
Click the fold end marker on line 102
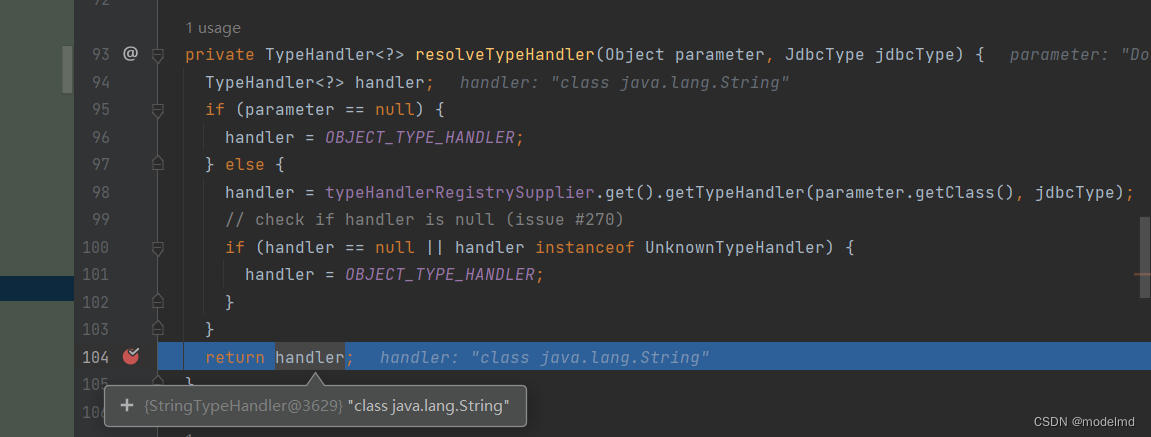click(x=157, y=301)
